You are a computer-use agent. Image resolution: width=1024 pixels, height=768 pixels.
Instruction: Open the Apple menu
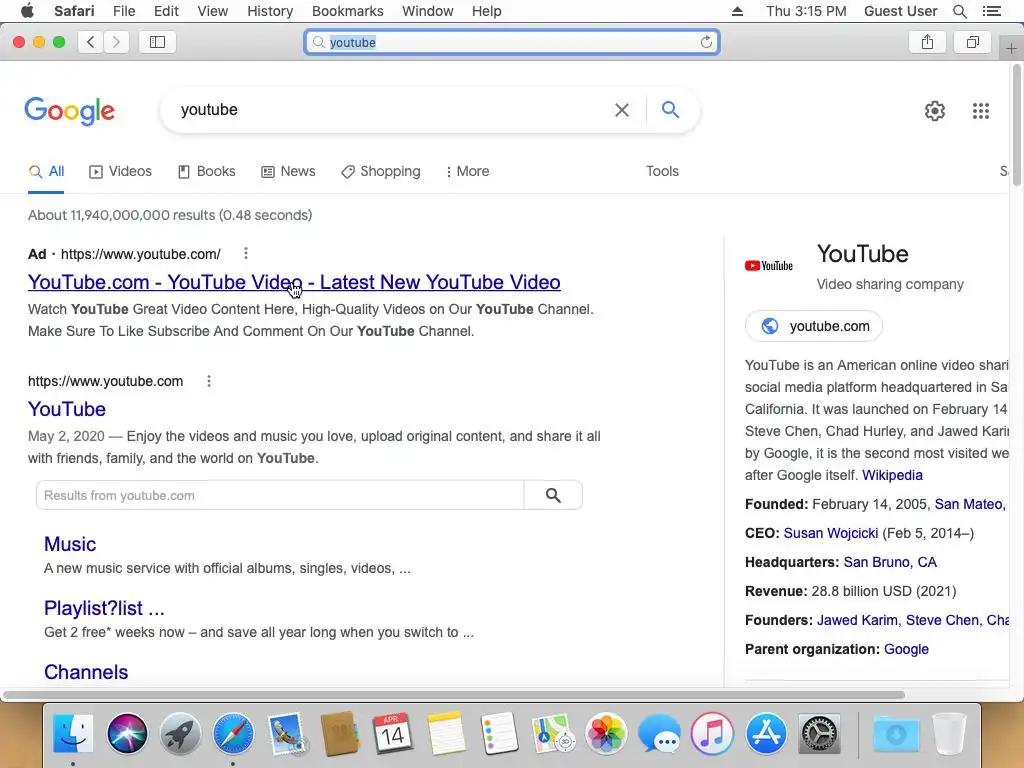tap(27, 10)
